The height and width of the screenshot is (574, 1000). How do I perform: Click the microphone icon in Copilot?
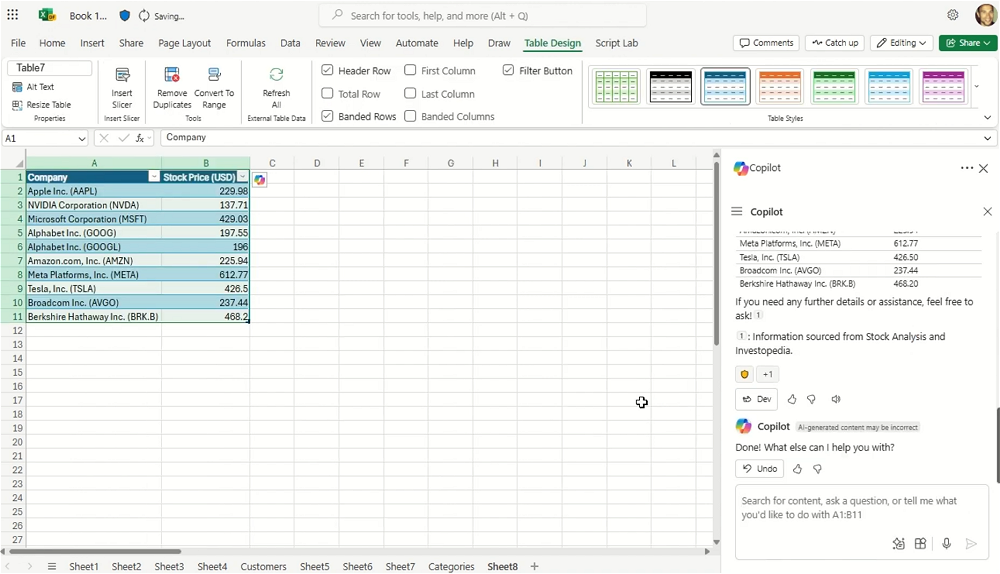point(946,543)
